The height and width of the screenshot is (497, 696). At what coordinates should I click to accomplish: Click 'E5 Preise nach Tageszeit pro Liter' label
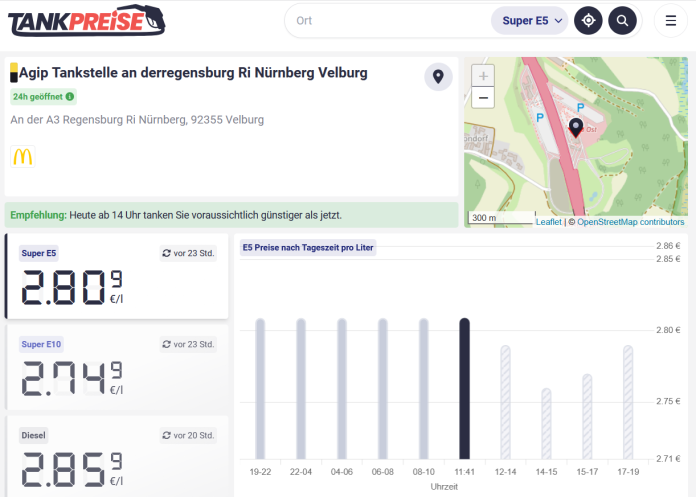(x=308, y=248)
